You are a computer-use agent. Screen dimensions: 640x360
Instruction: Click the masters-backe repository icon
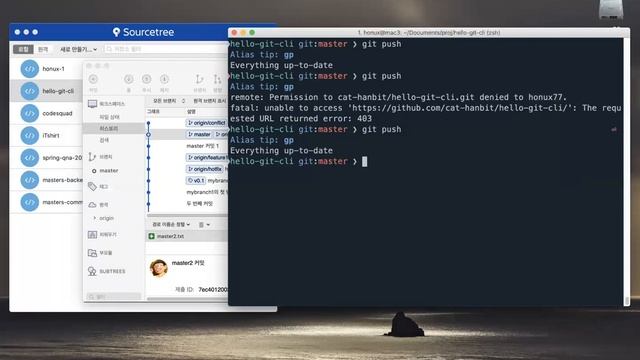pos(30,180)
